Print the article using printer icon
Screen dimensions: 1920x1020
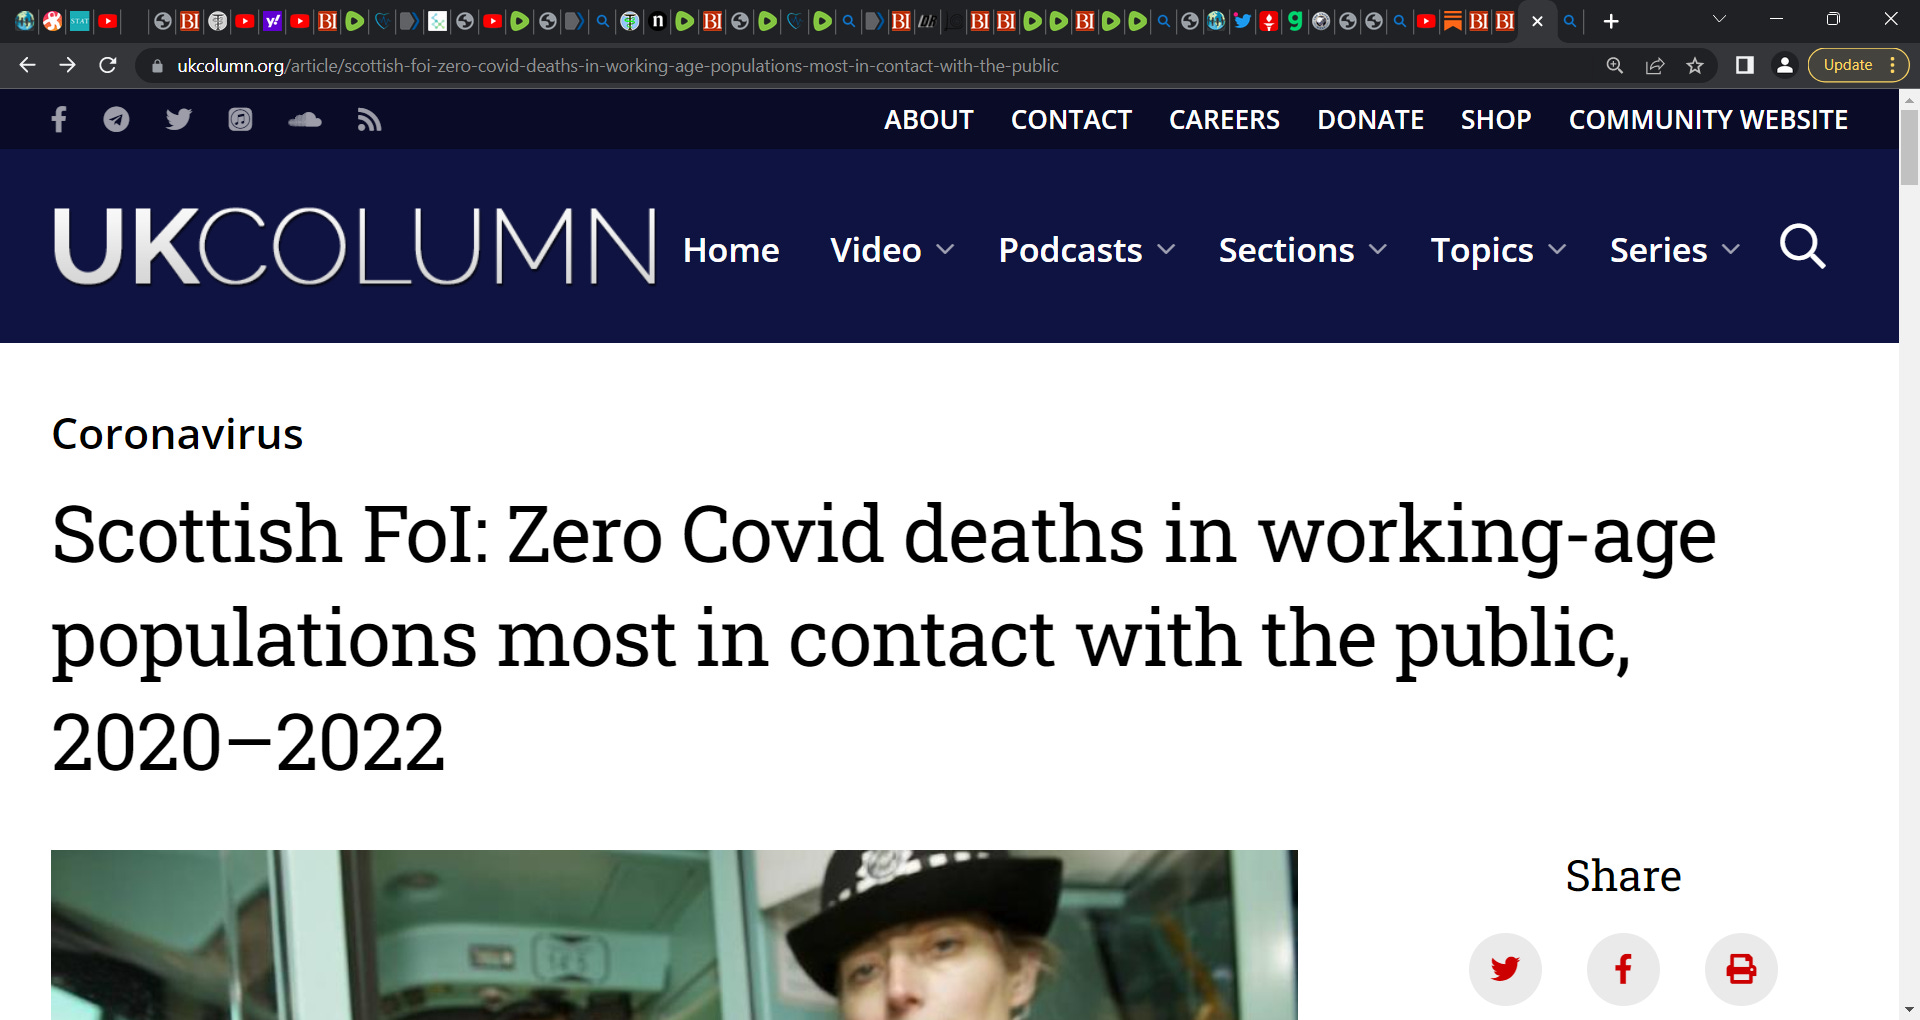pos(1741,969)
